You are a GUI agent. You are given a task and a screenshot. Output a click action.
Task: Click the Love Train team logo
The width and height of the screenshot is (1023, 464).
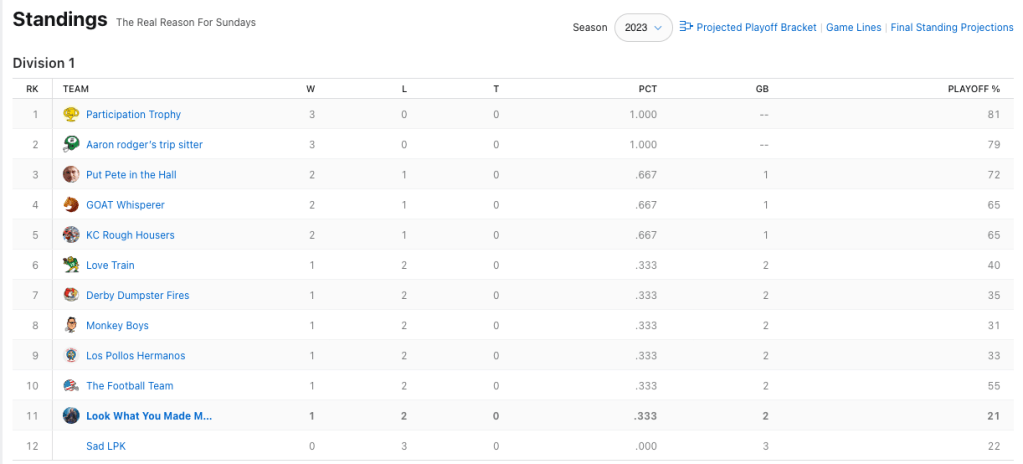(71, 265)
